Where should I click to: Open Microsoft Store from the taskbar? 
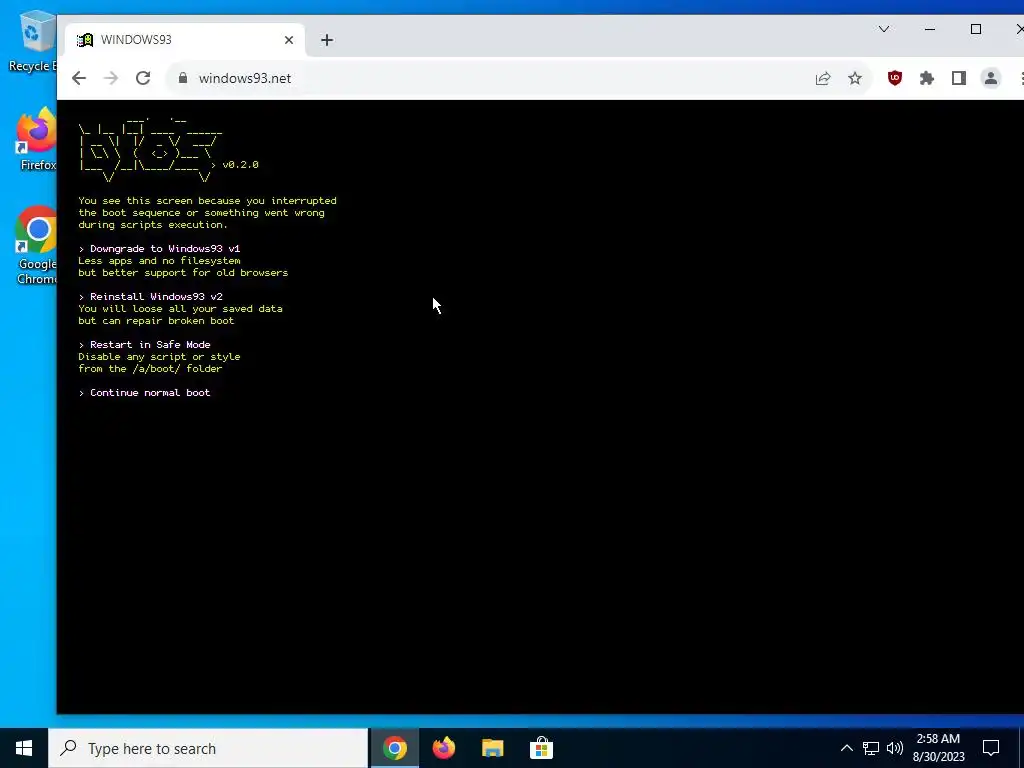pyautogui.click(x=541, y=748)
